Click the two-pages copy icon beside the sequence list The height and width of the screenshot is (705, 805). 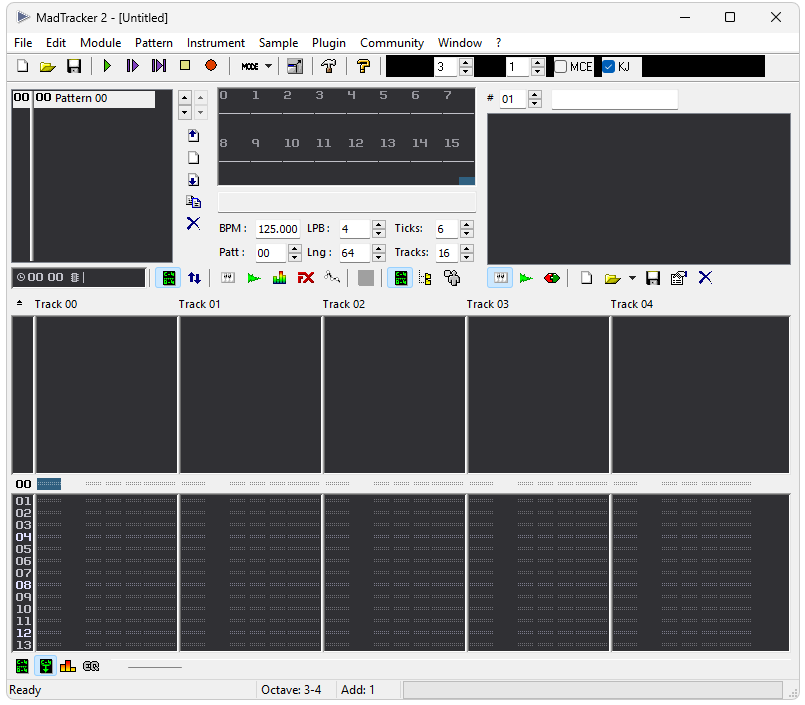point(194,202)
